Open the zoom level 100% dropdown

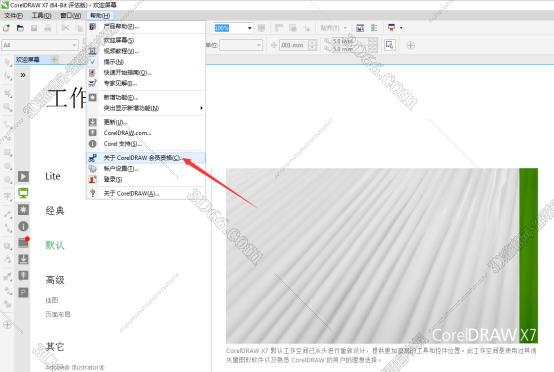point(250,28)
